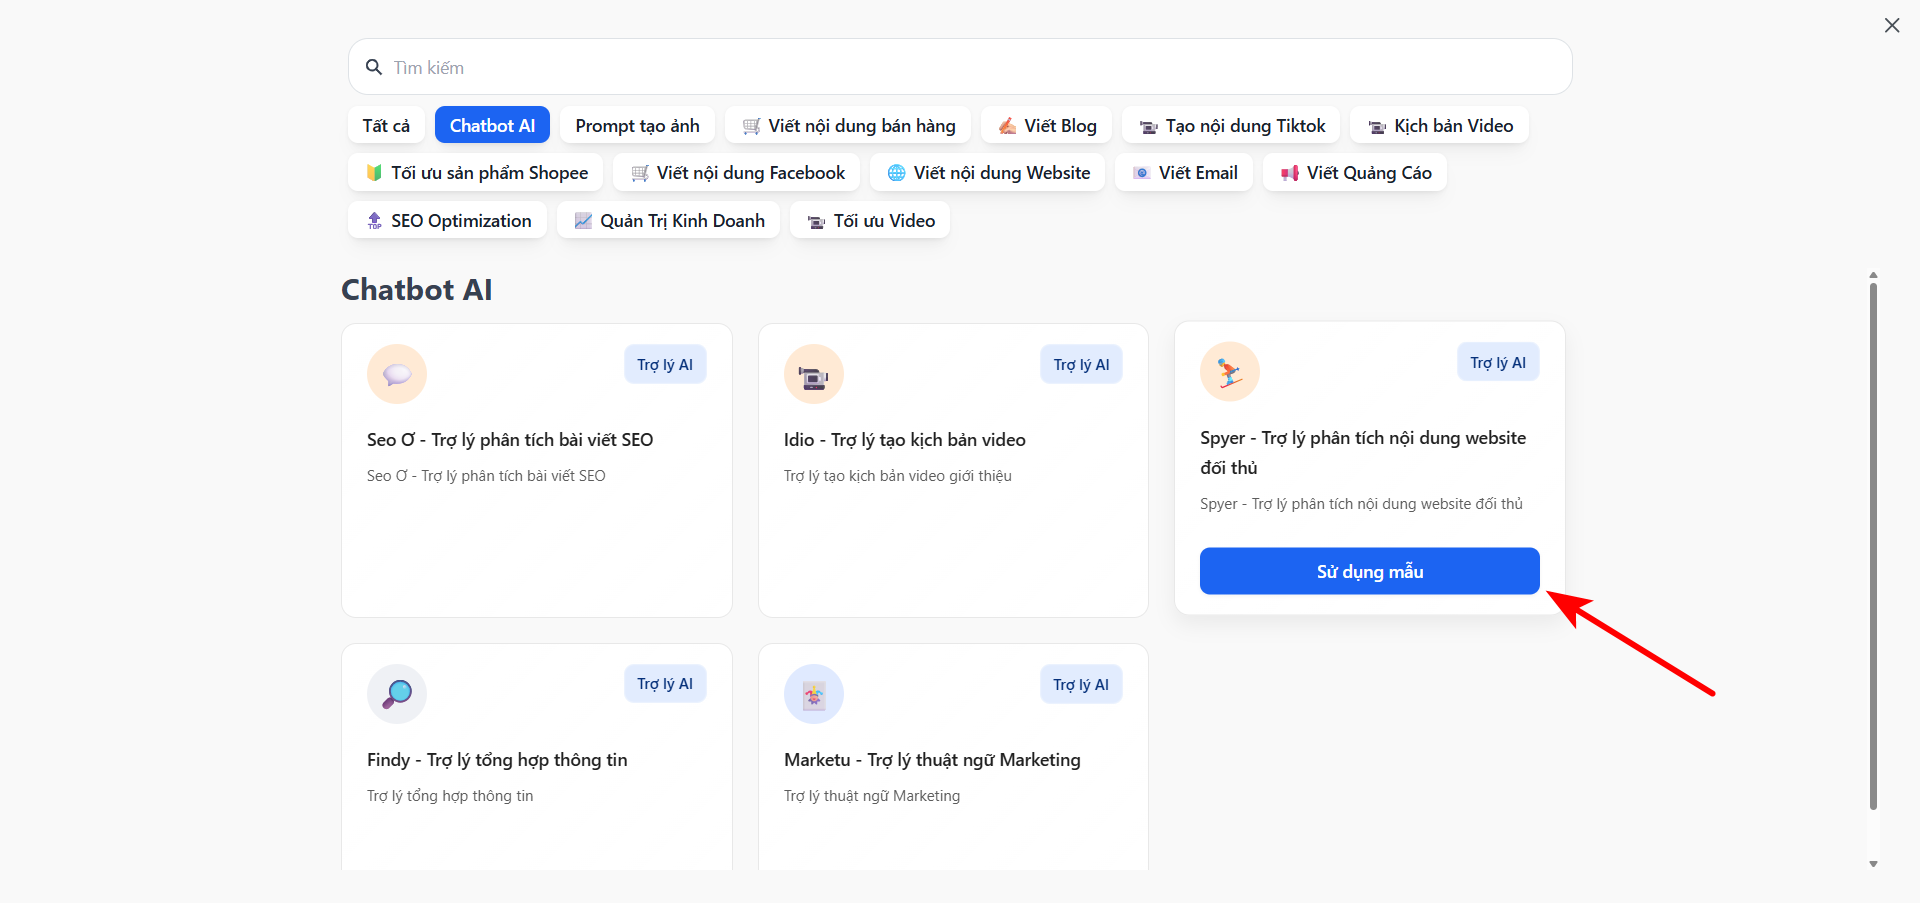Click the Marketu card icon
Screen dimensions: 1920x903
(813, 694)
